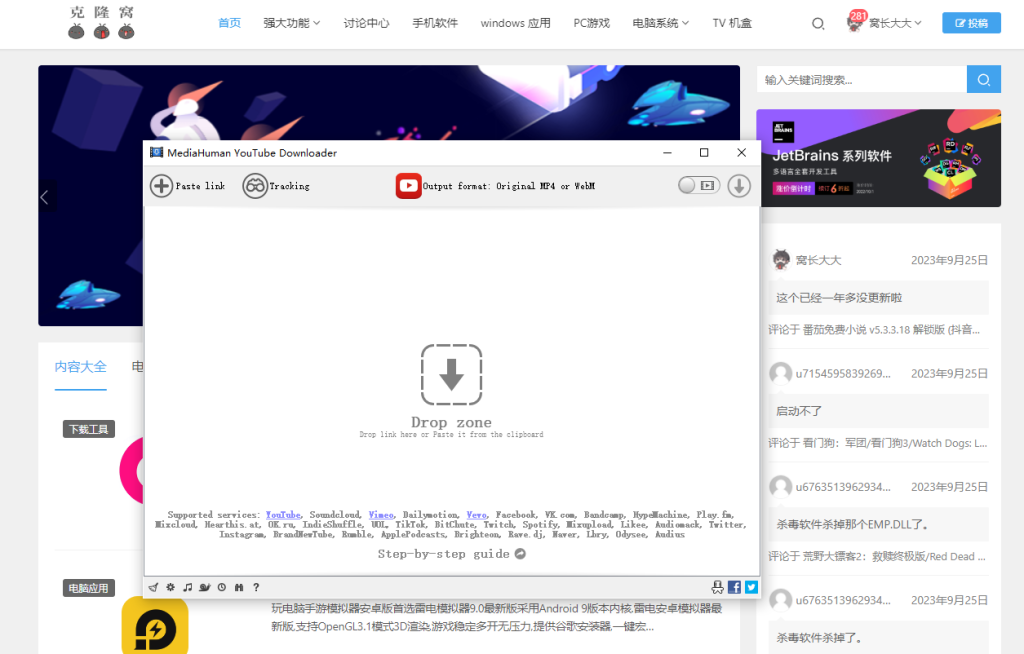This screenshot has width=1024, height=654.
Task: Click the yellow 雷电模拟器 app icon
Action: (x=155, y=626)
